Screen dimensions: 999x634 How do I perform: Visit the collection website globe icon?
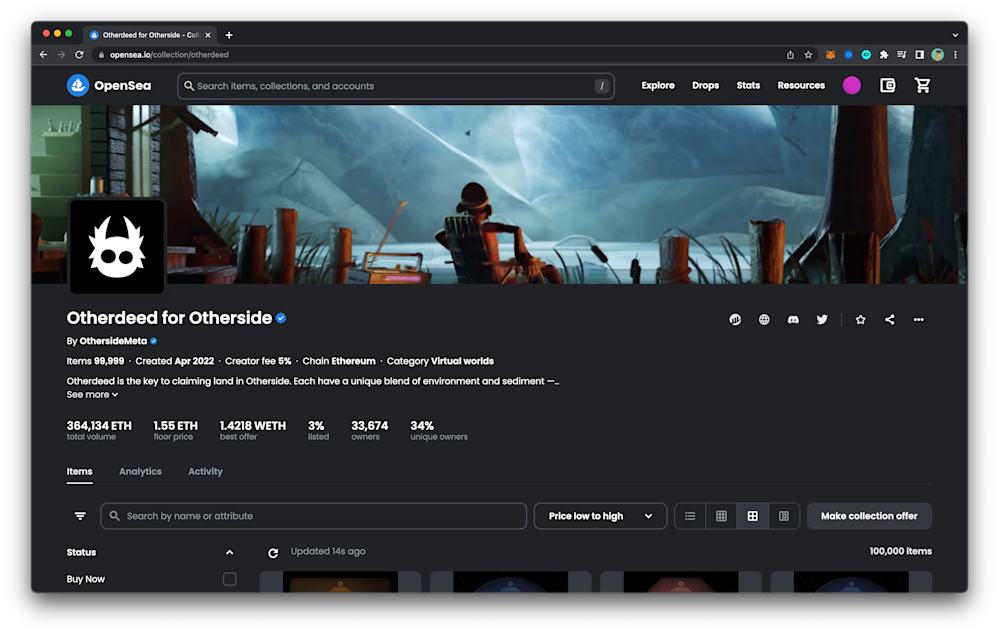(764, 320)
